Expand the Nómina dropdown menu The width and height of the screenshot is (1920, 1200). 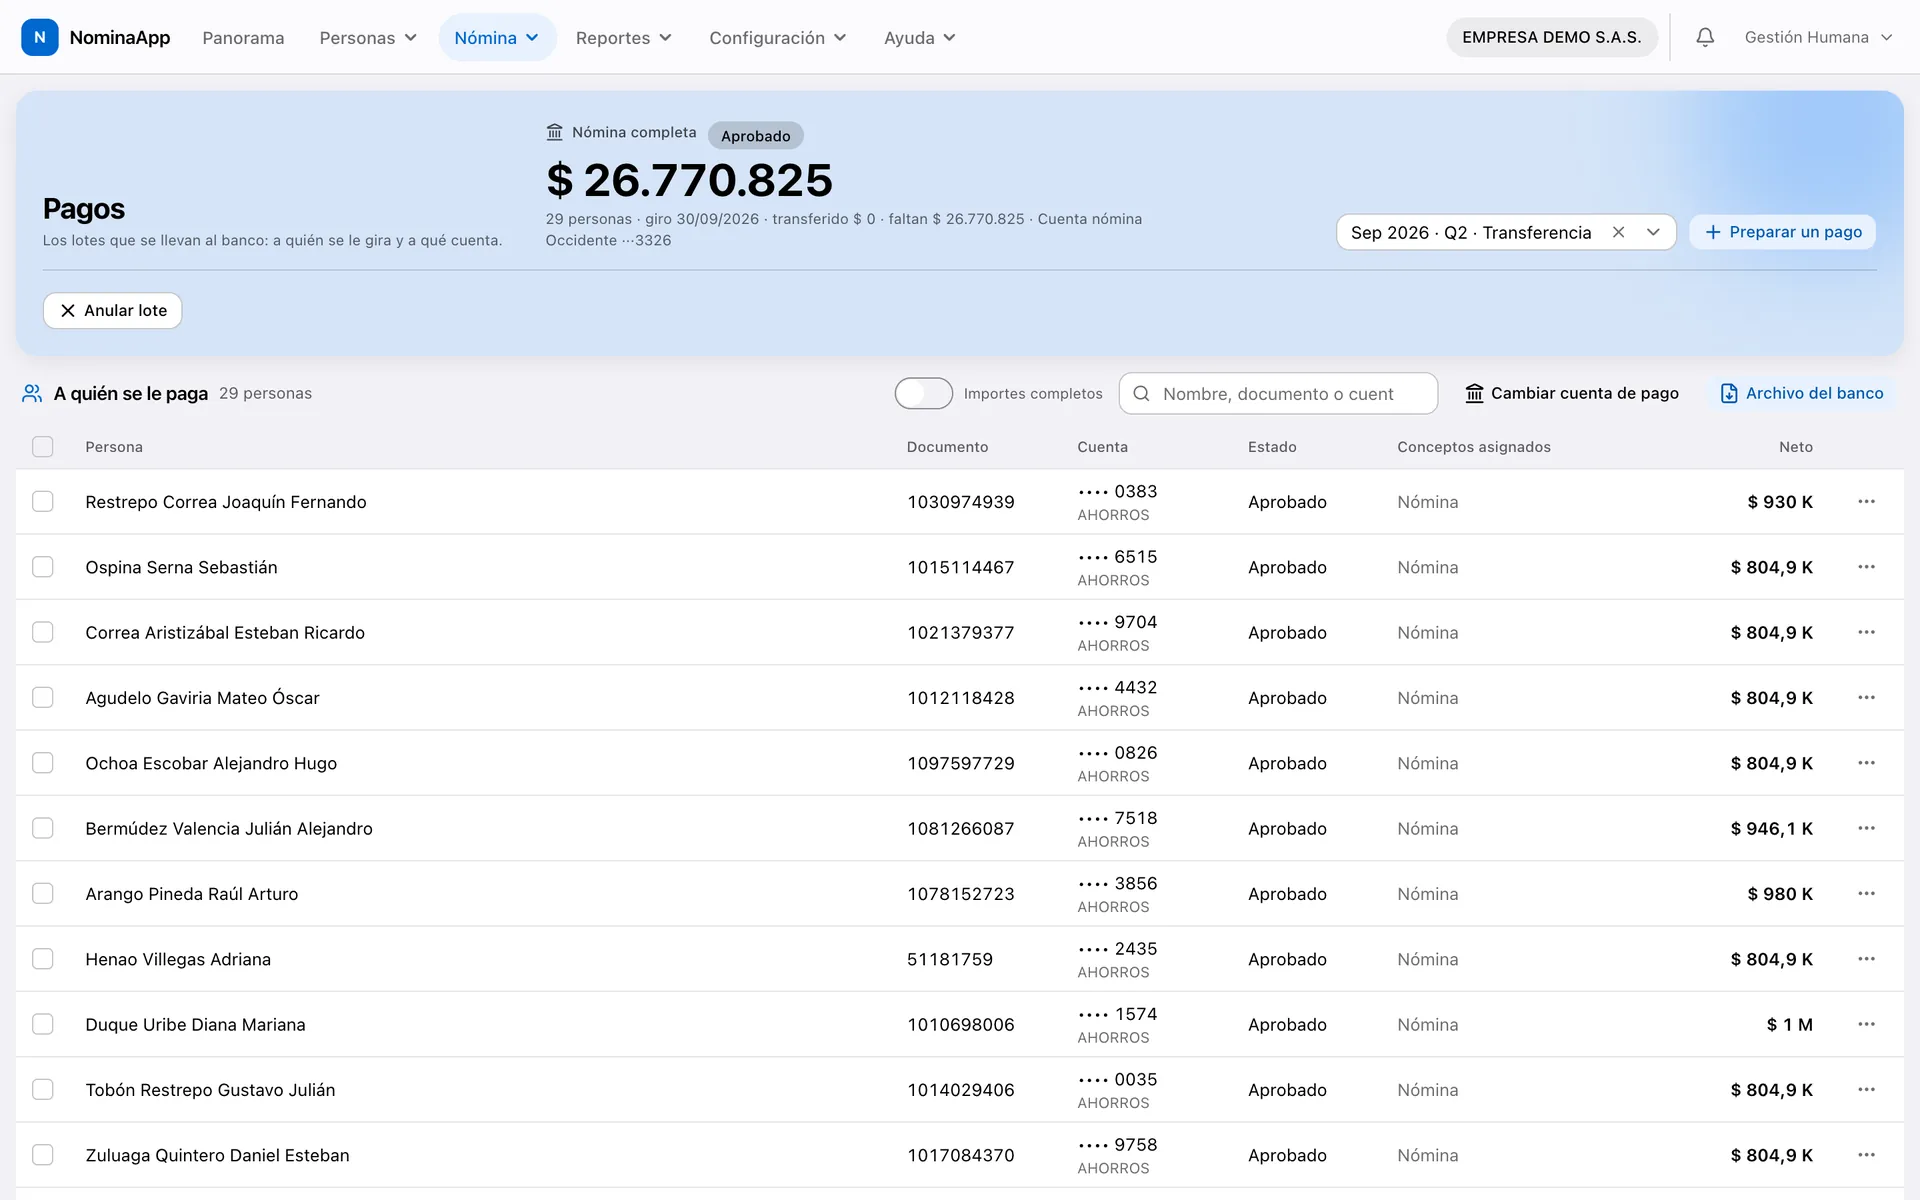click(x=497, y=37)
